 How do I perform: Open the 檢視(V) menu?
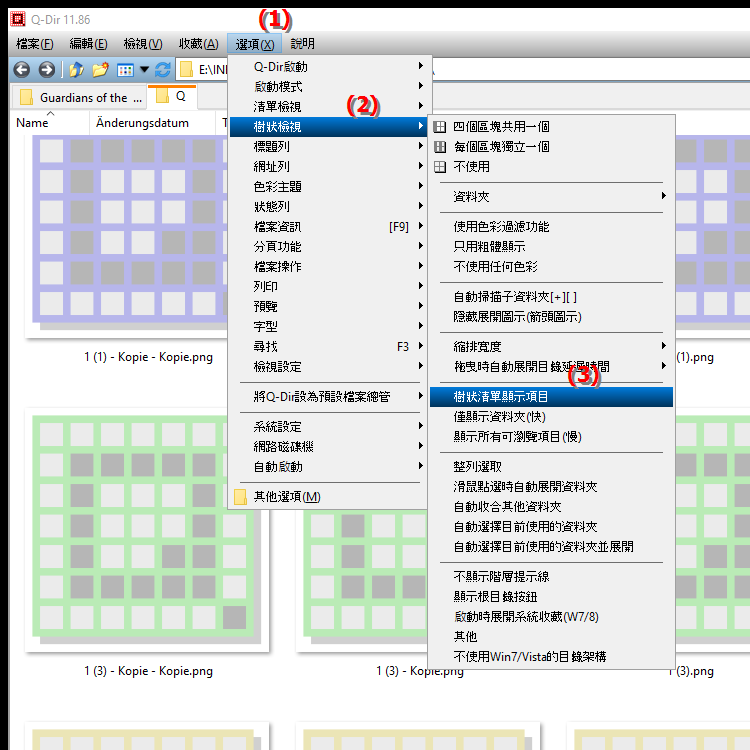click(x=143, y=44)
